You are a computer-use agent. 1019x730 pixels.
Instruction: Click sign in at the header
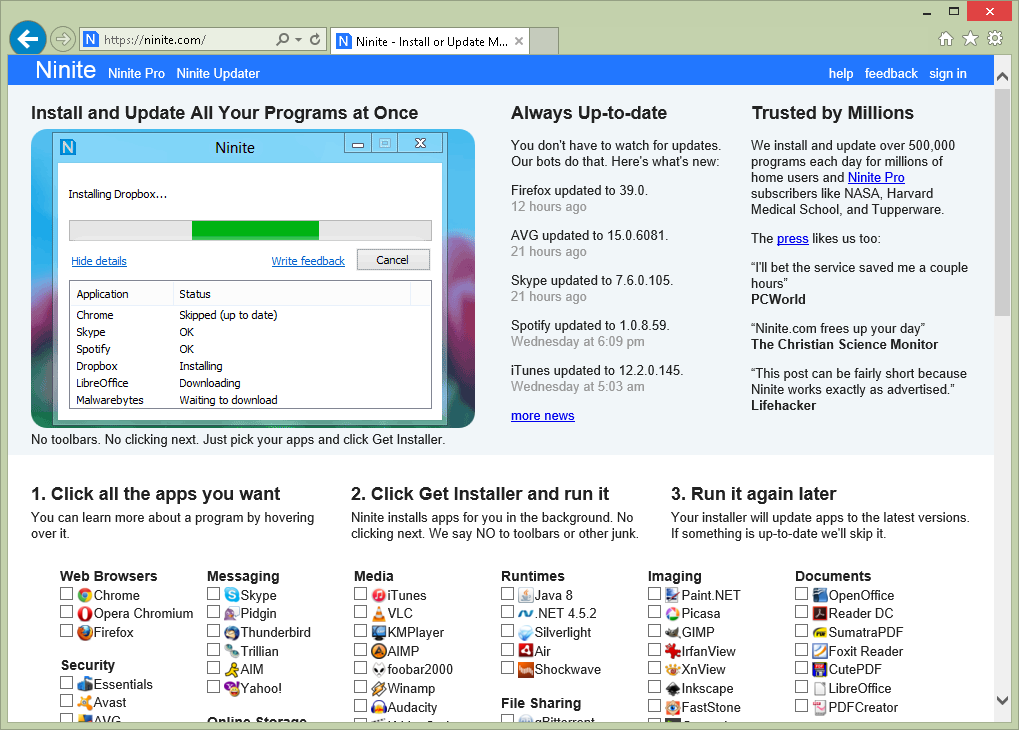948,73
